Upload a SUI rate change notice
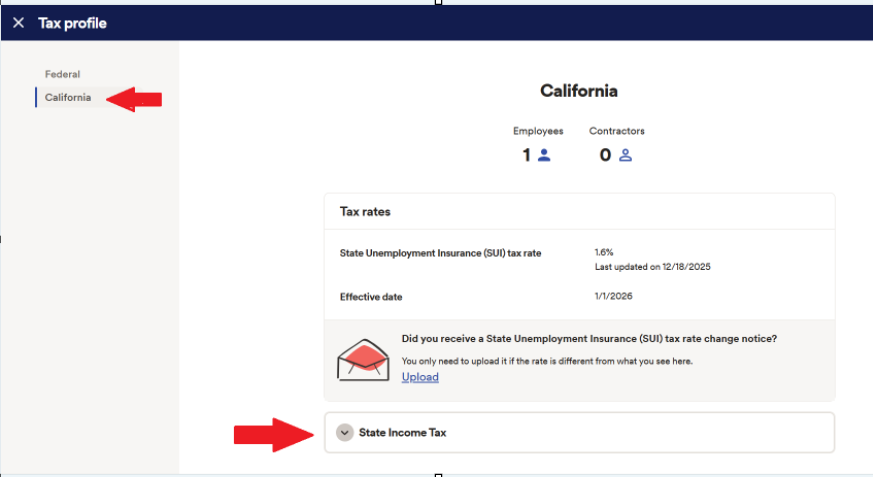The image size is (873, 477). (420, 377)
